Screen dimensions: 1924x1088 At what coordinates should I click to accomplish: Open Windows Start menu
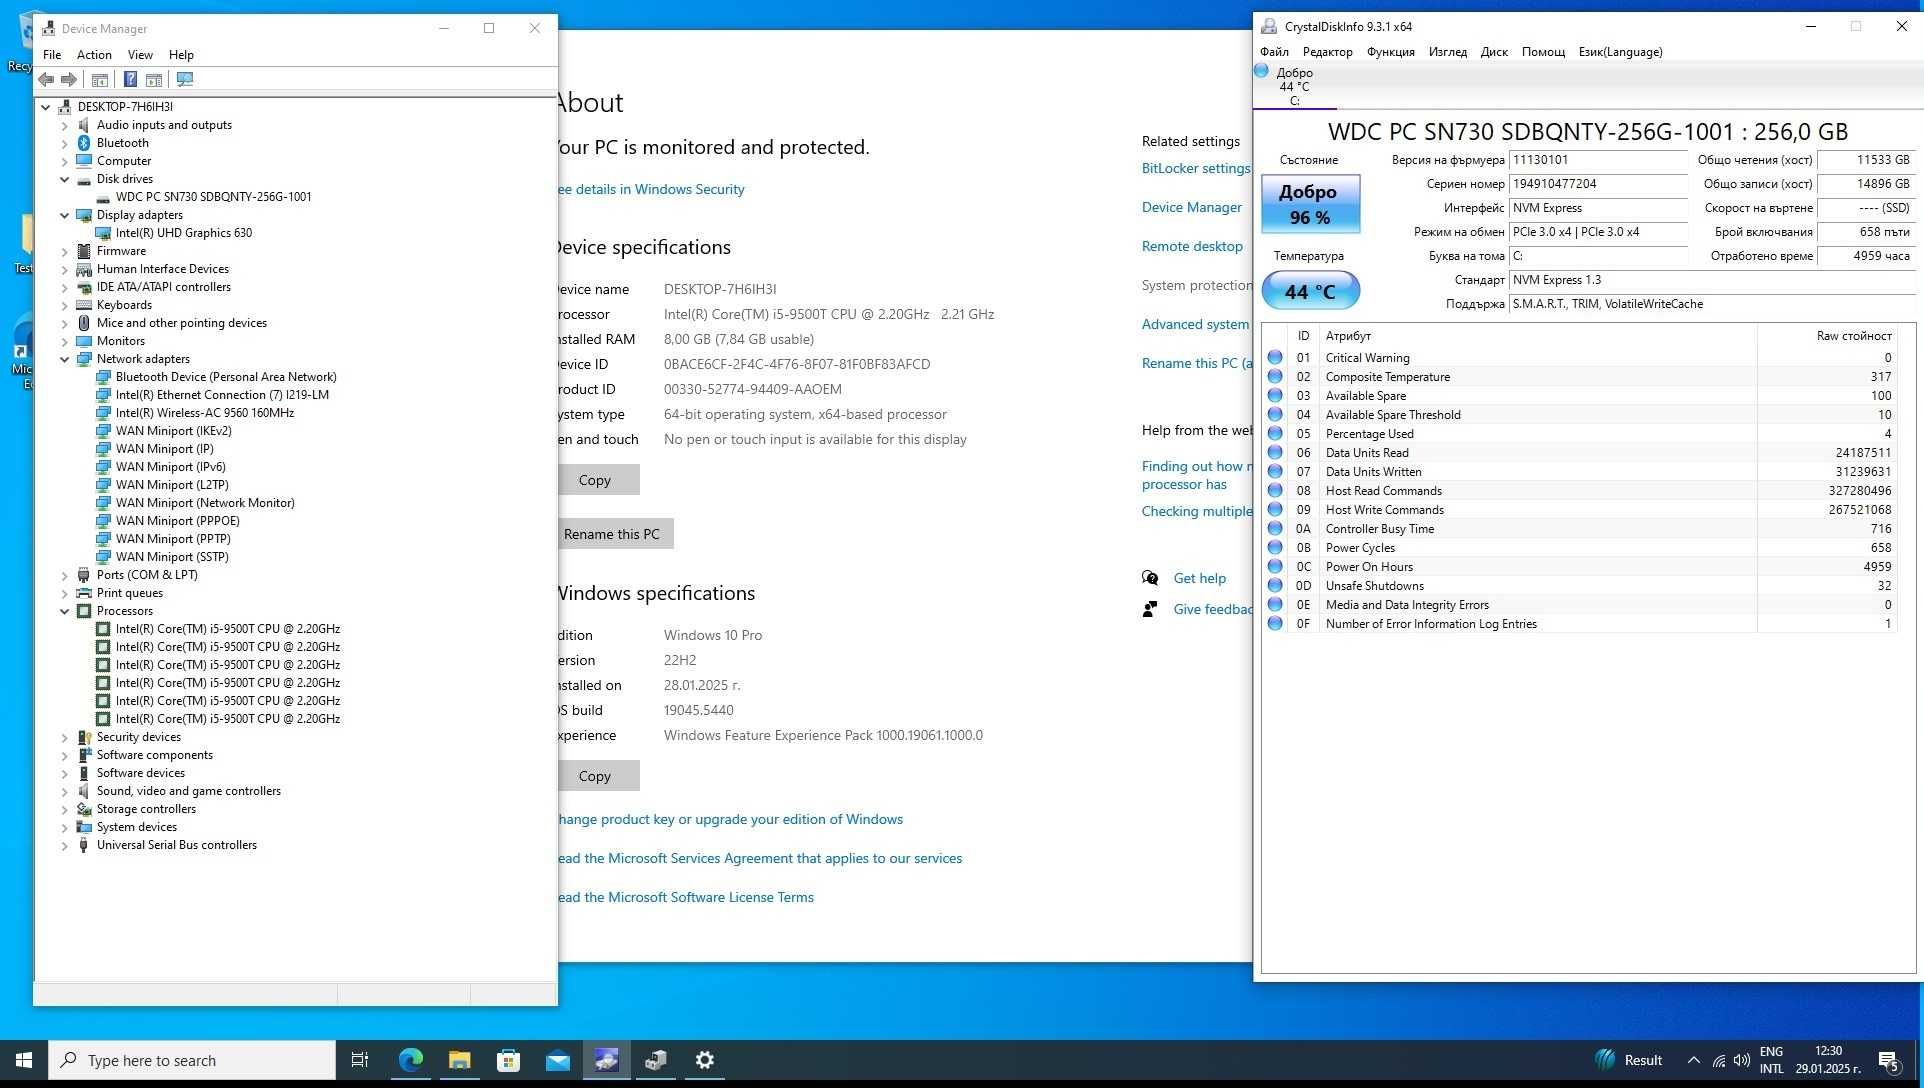(24, 1060)
